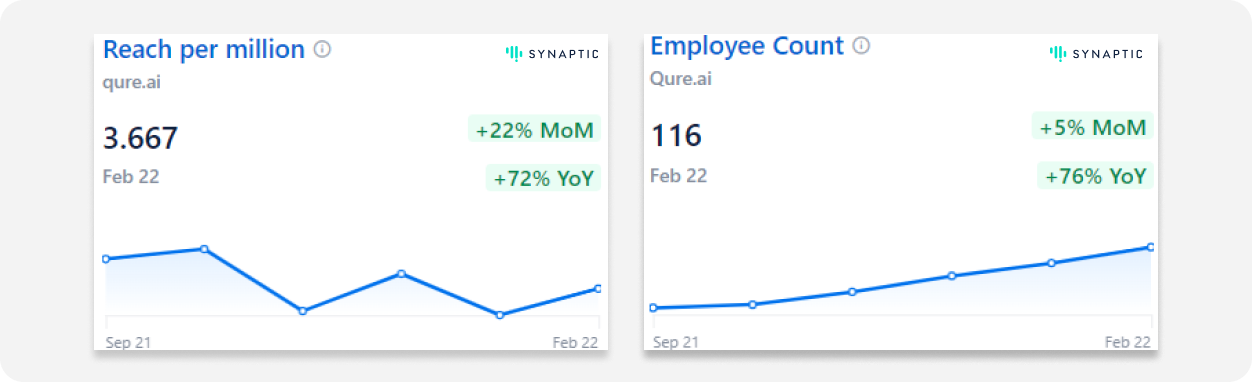Viewport: 1252px width, 382px height.
Task: Select the 3.667 reach value
Action: point(140,138)
